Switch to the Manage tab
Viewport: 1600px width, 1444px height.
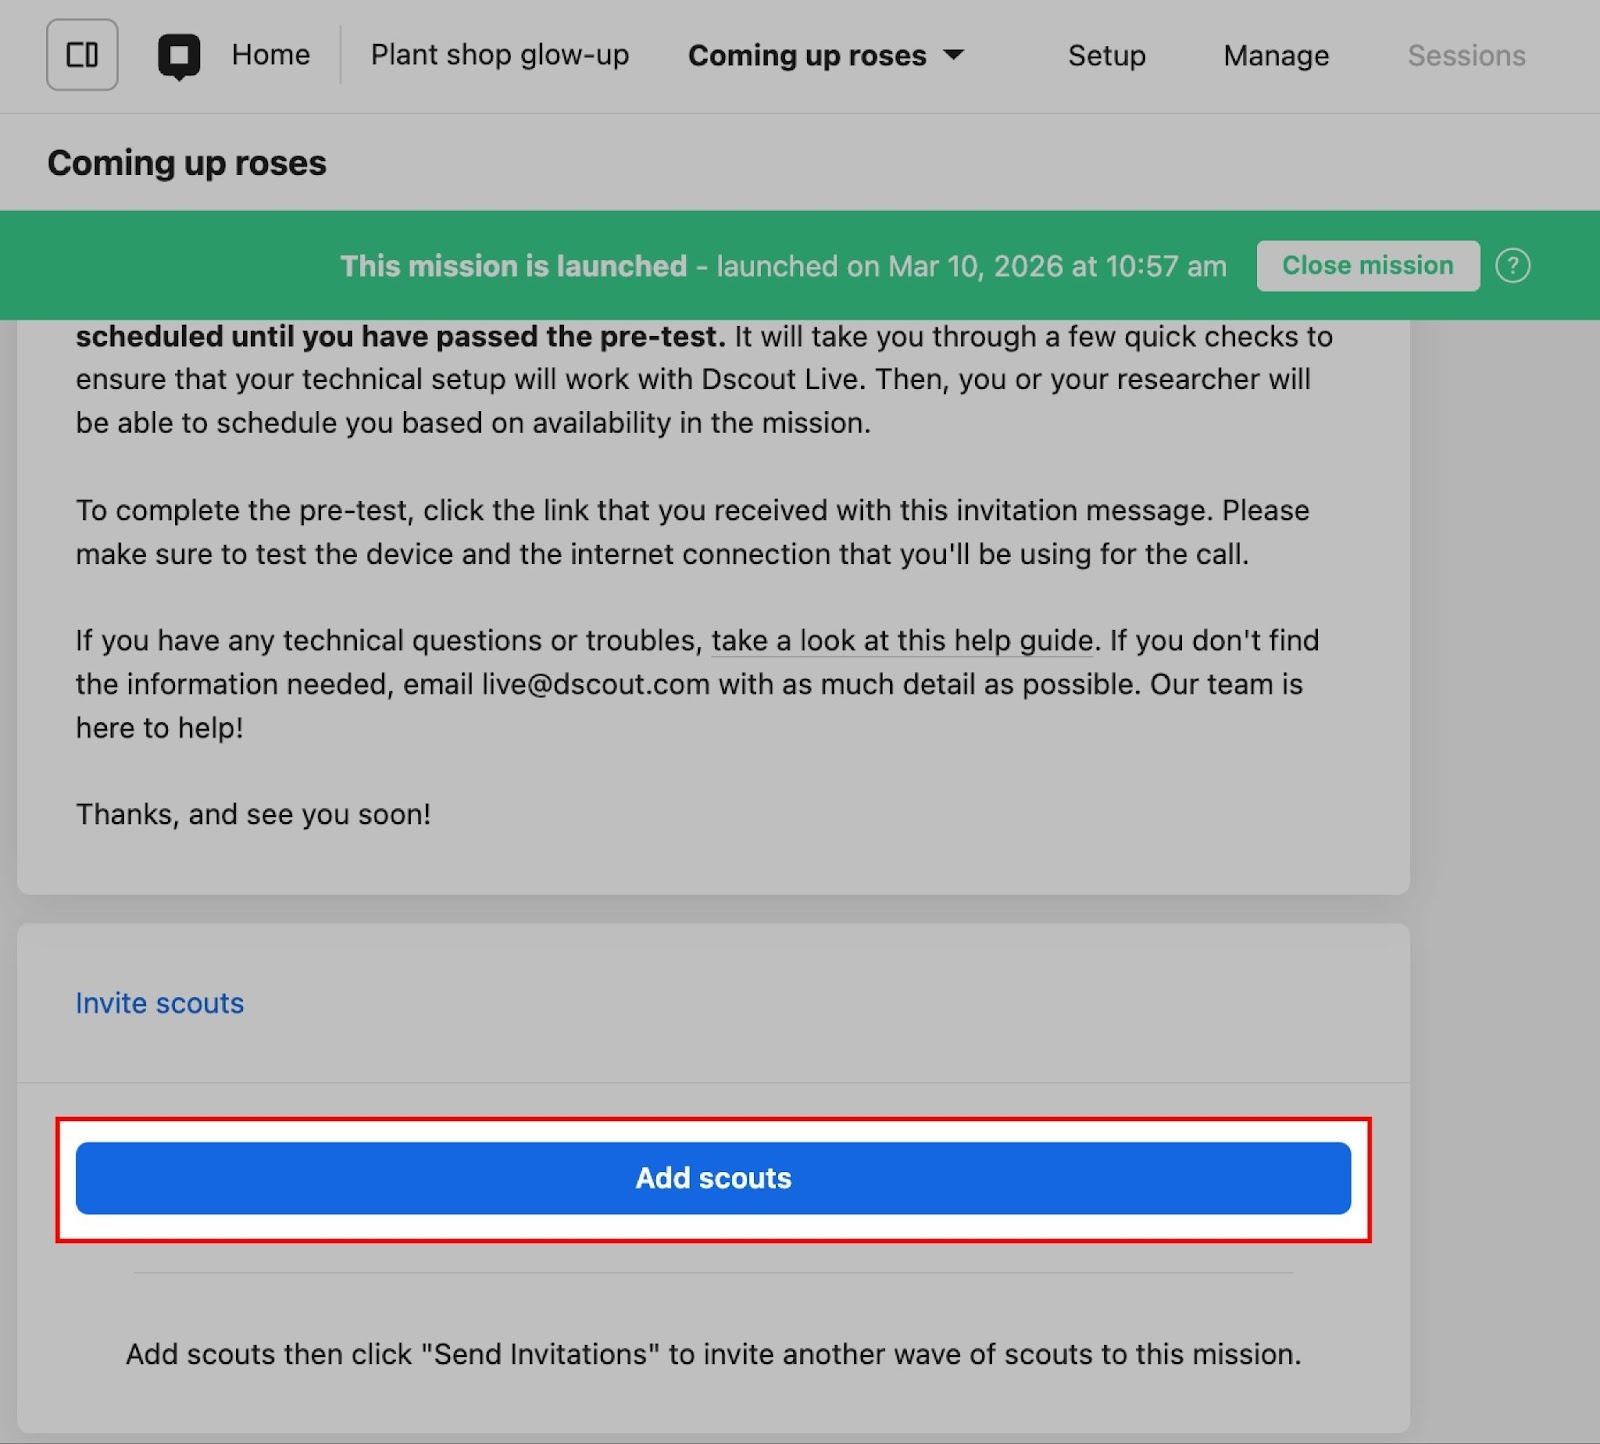[1276, 56]
